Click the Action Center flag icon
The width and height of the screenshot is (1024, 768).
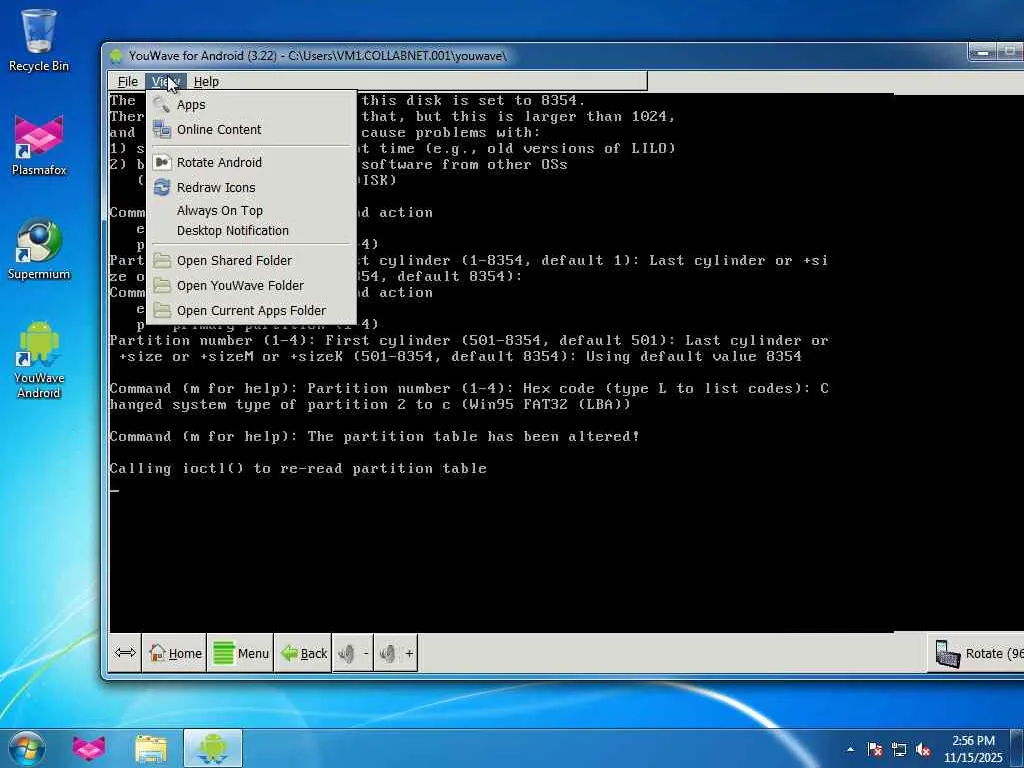[874, 749]
